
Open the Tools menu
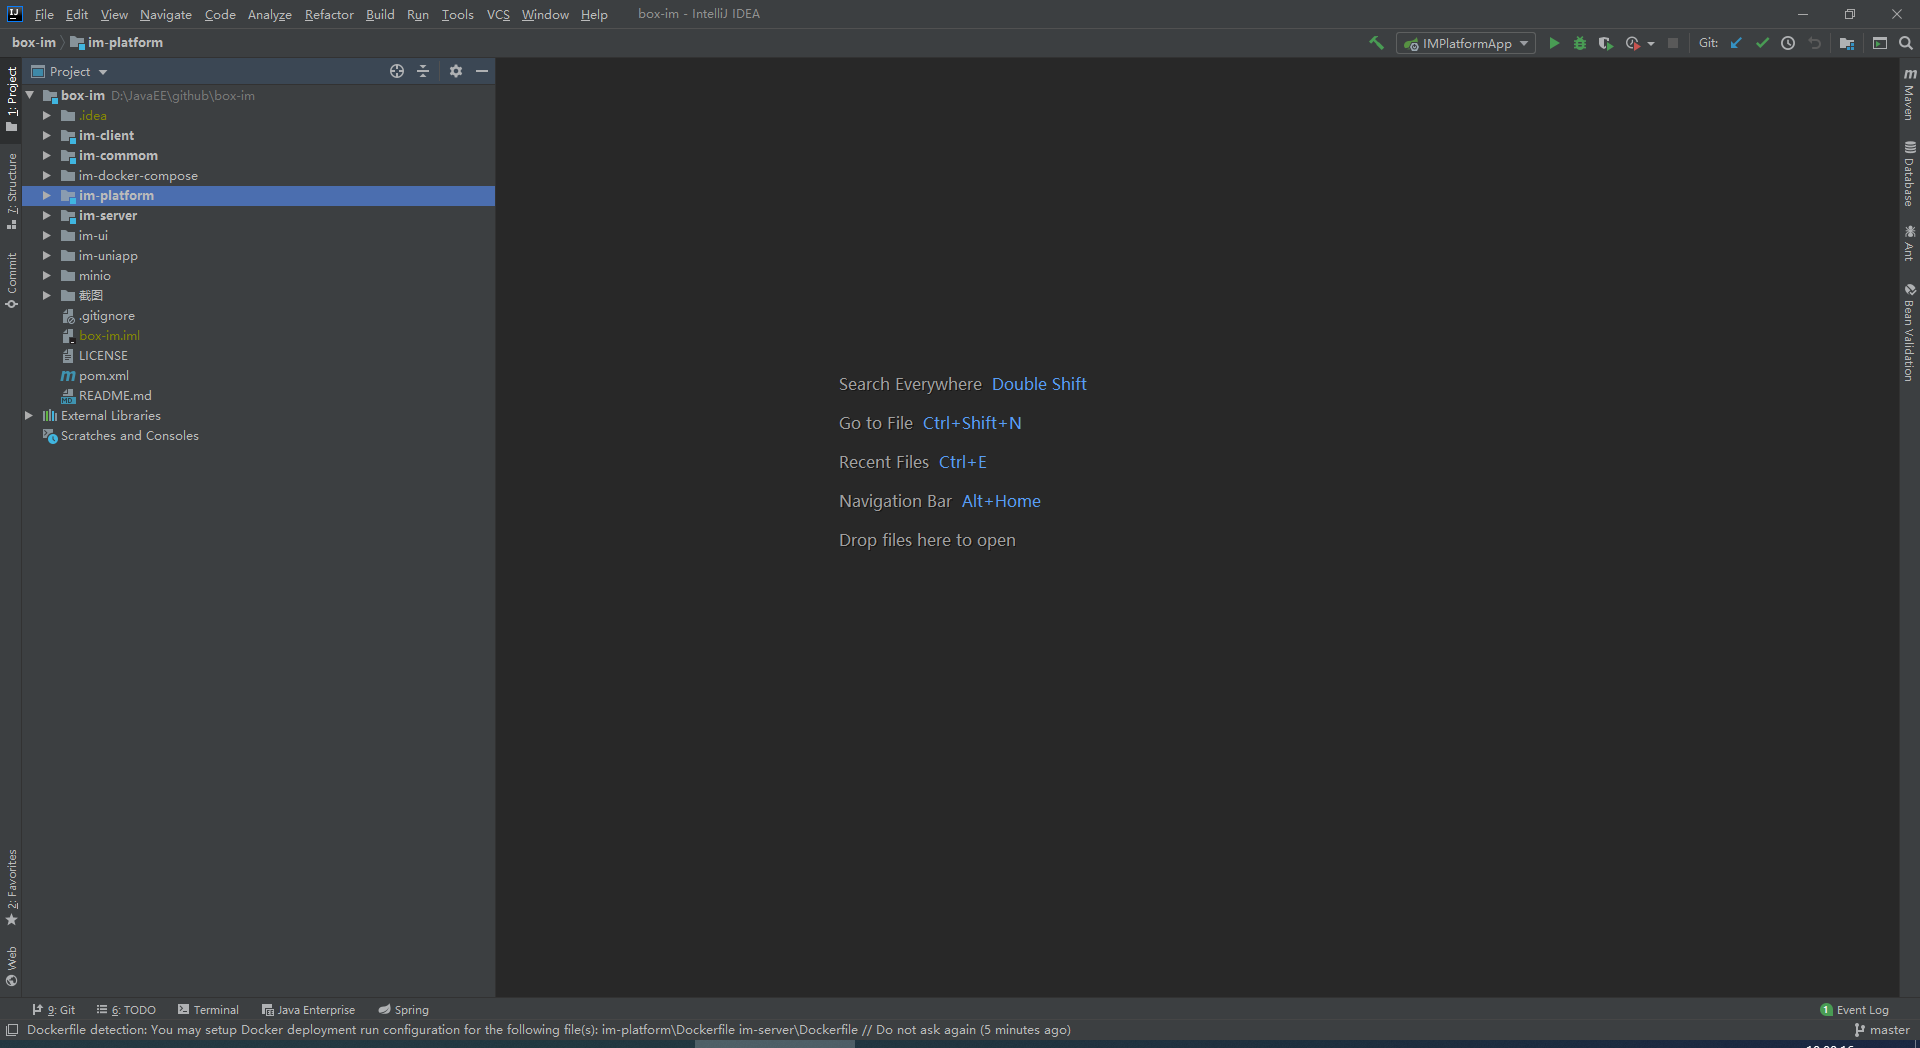click(x=458, y=14)
